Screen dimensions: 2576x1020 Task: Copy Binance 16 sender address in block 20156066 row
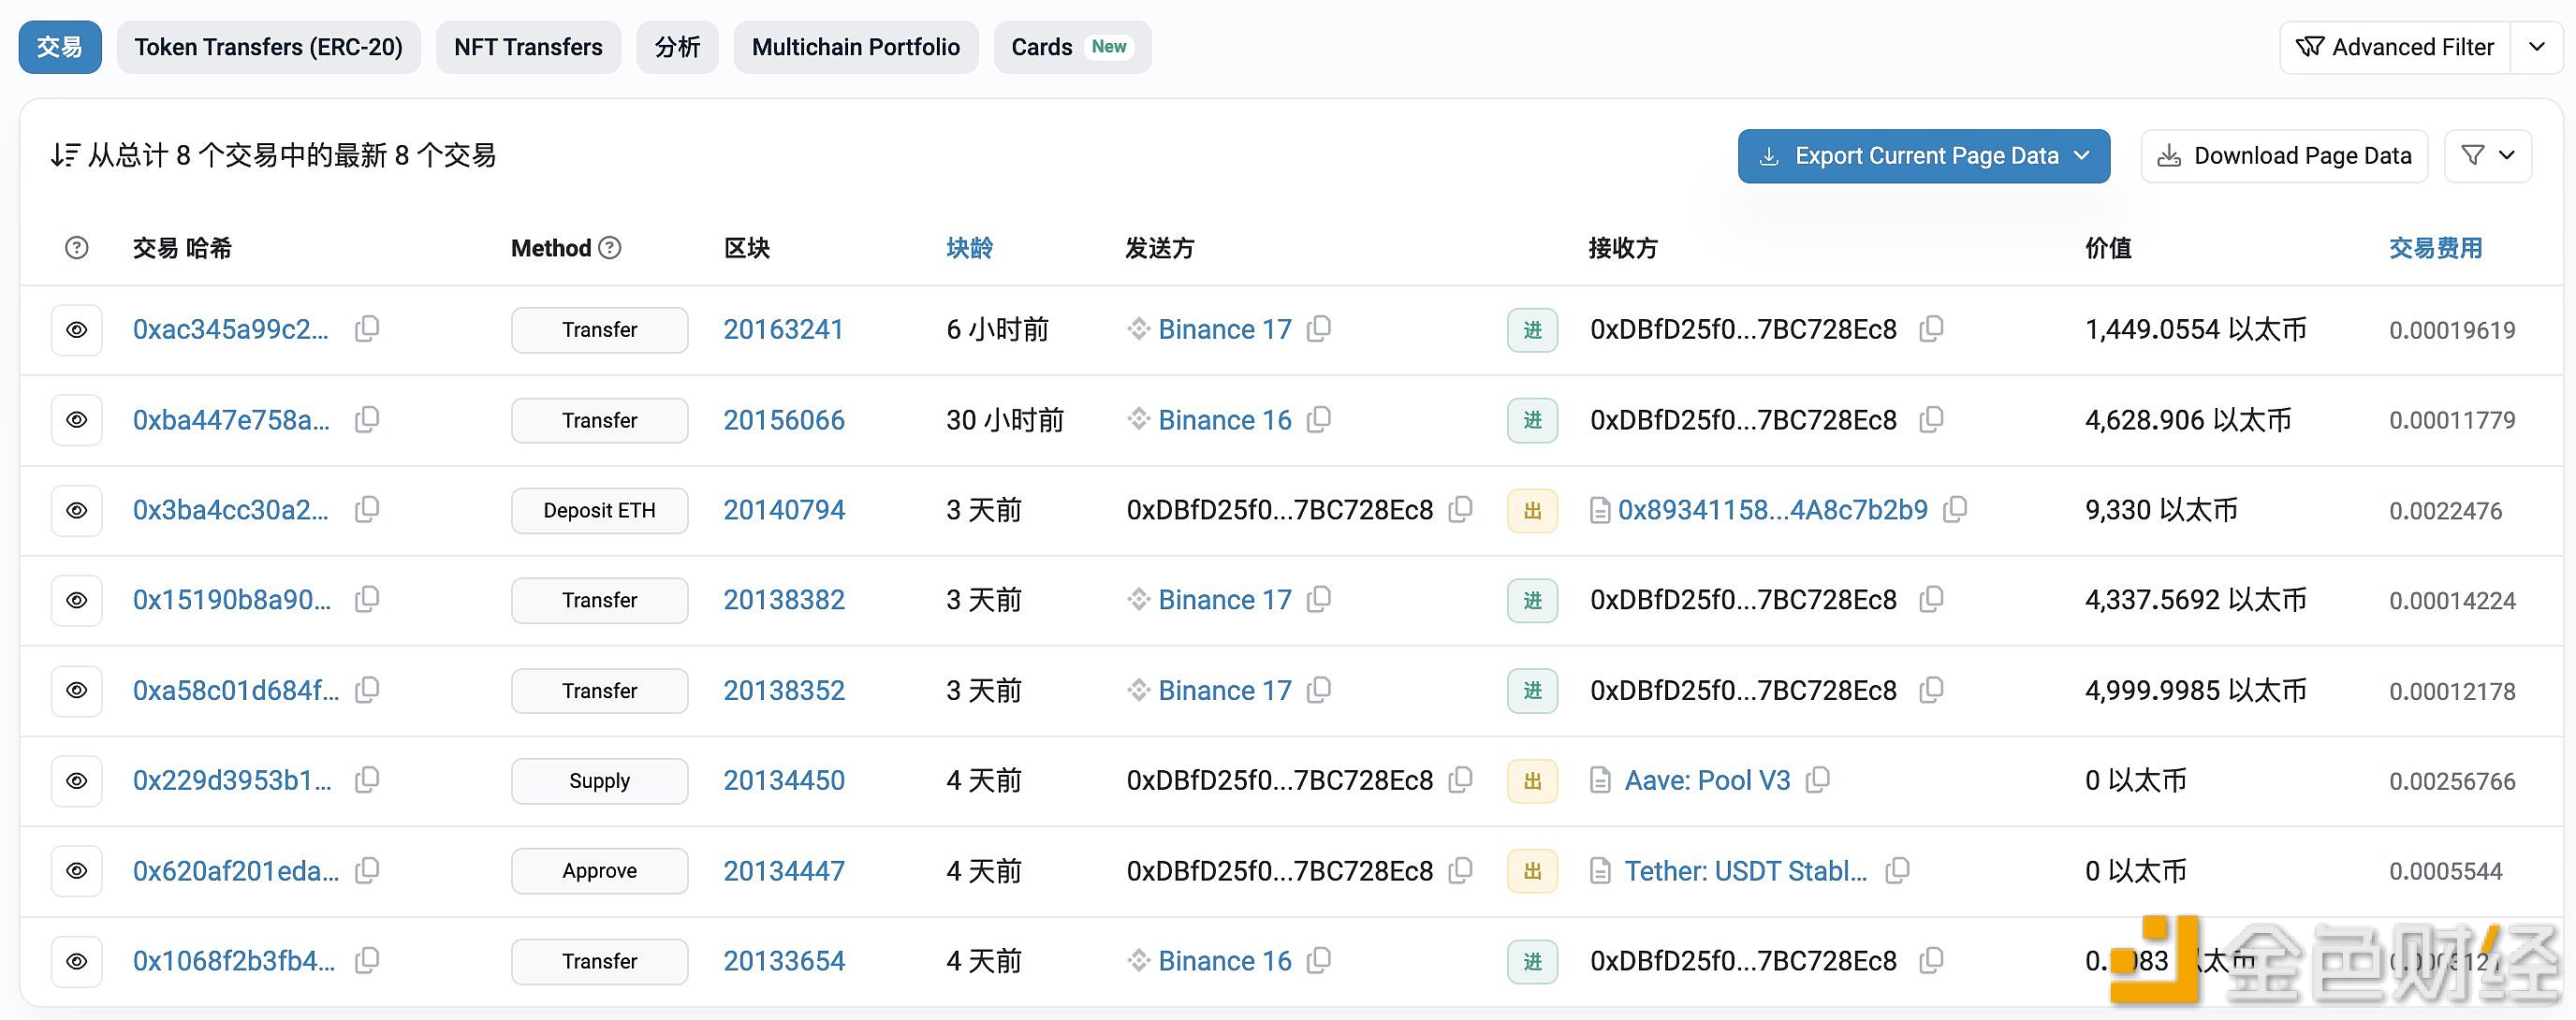click(1319, 419)
